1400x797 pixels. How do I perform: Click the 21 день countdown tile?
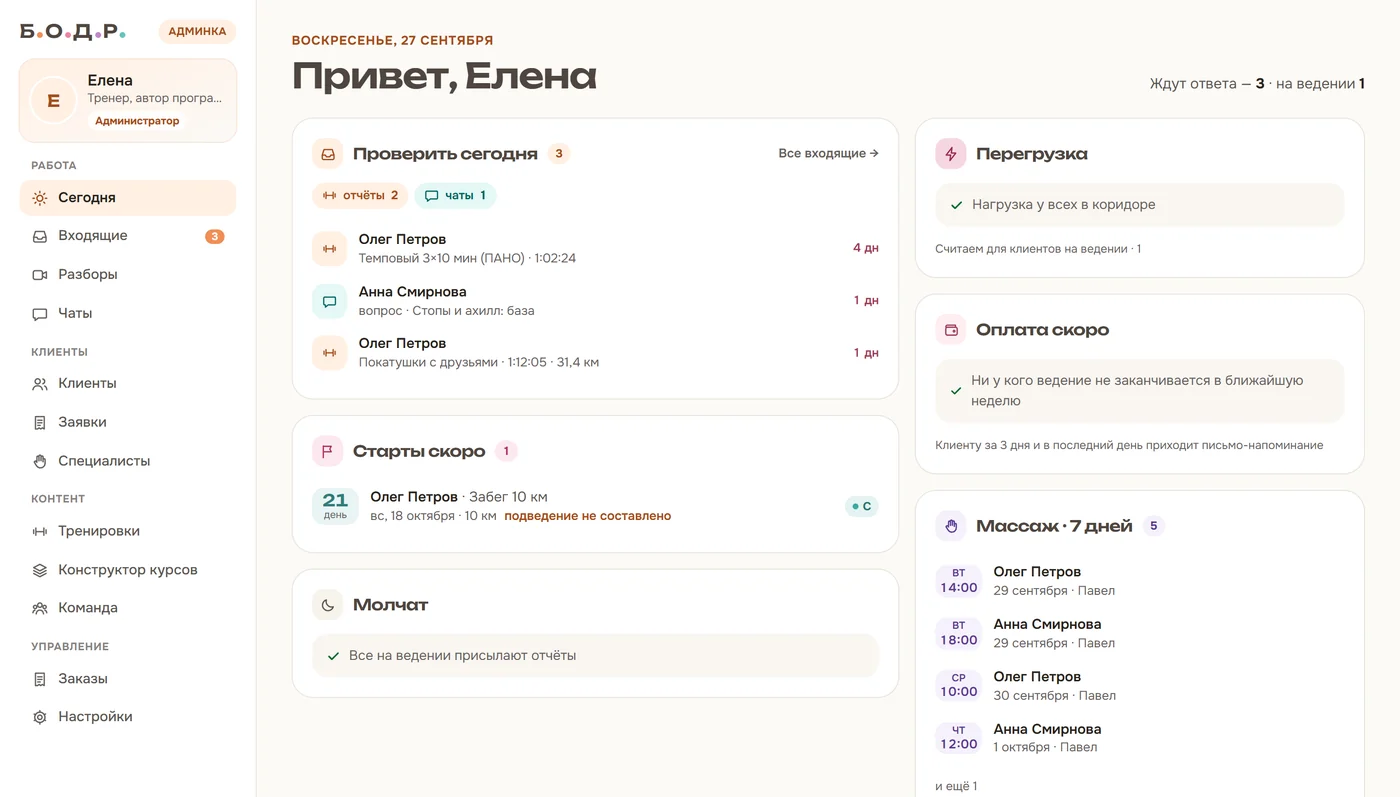[x=335, y=506]
